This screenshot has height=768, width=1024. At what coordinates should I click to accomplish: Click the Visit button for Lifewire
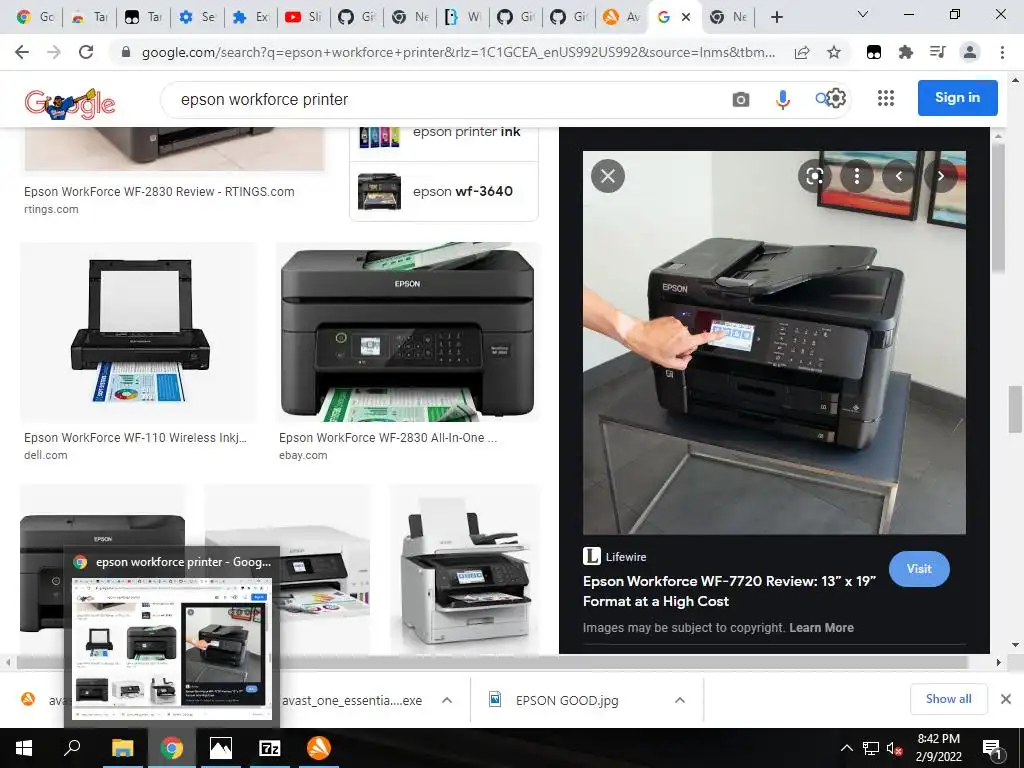919,569
